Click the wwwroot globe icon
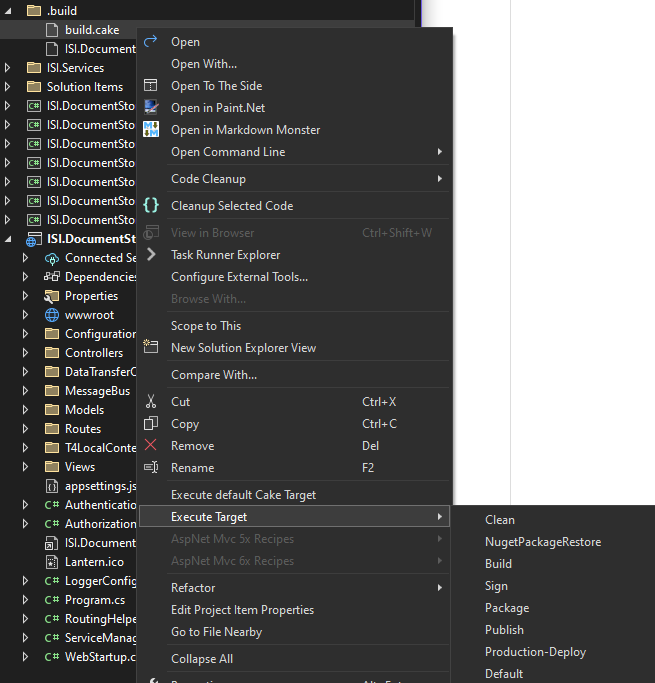655x683 pixels. (52, 315)
